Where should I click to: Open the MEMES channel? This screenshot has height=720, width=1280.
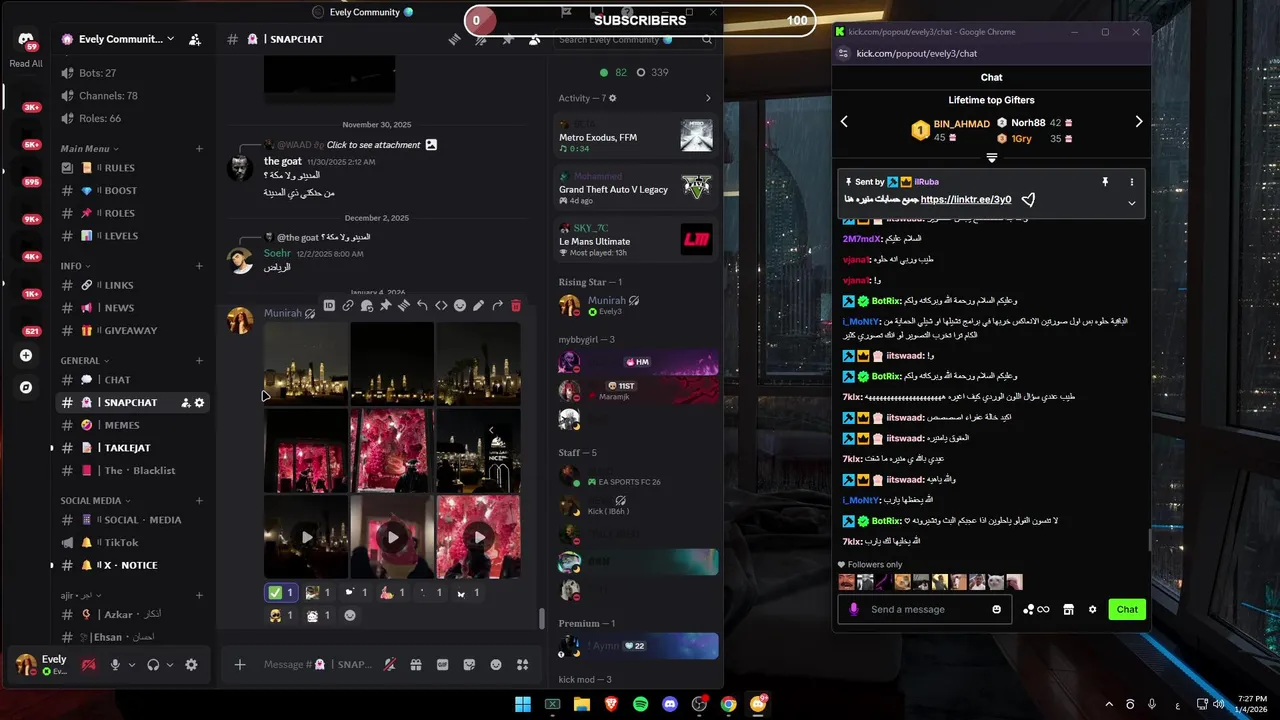(x=130, y=425)
